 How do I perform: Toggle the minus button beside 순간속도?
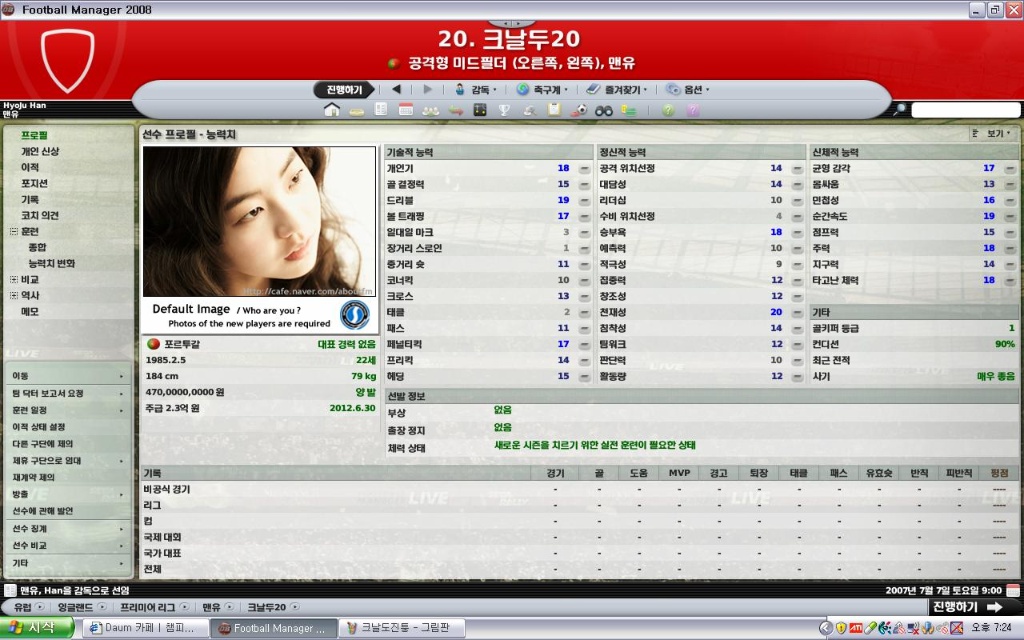[x=1010, y=216]
